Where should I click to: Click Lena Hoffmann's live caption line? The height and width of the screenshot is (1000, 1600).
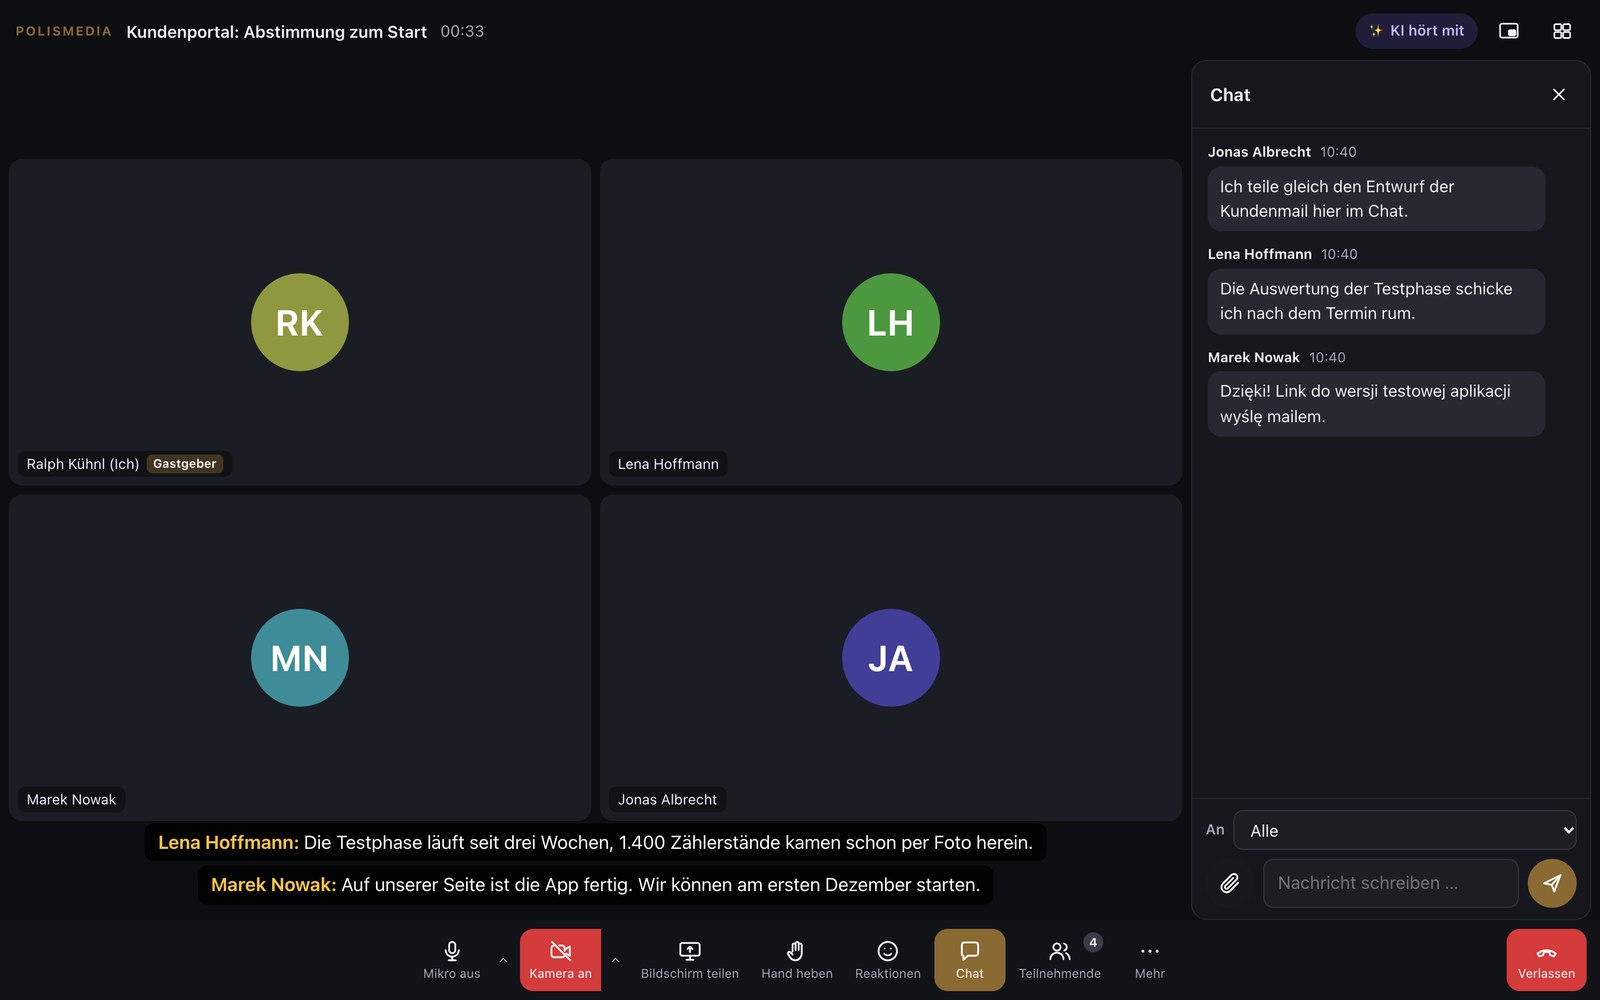point(595,842)
